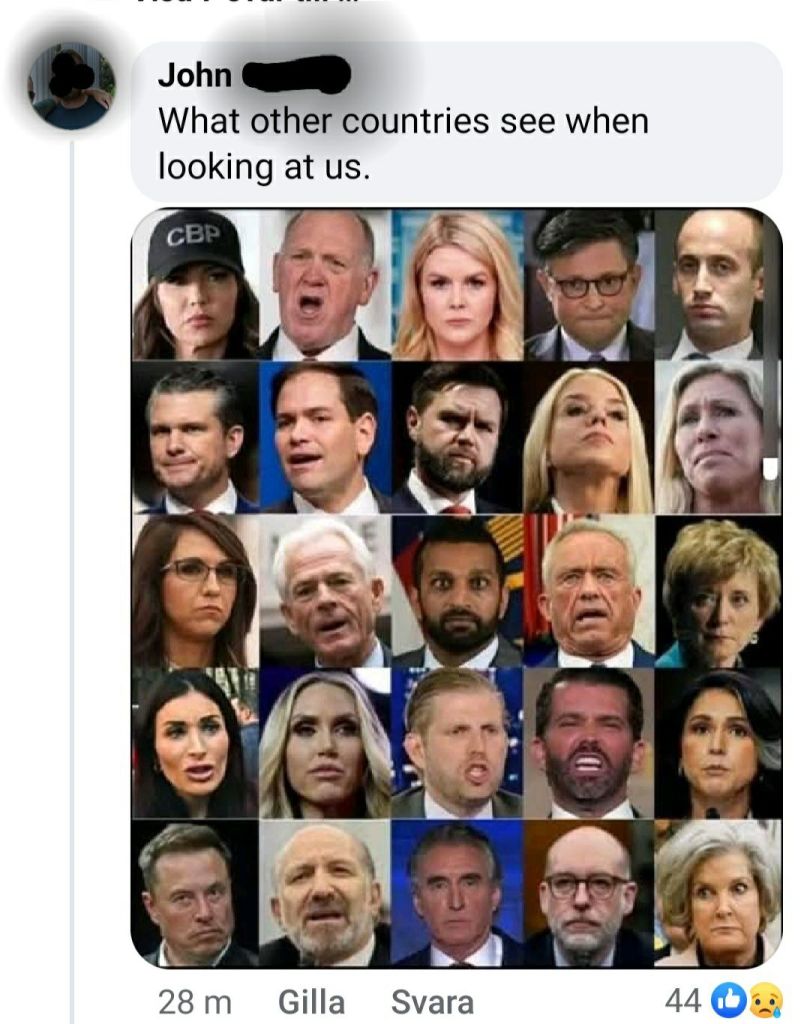Open the wide-eyed bearded man's photo
Viewport: 810px width, 1024px height.
(457, 592)
